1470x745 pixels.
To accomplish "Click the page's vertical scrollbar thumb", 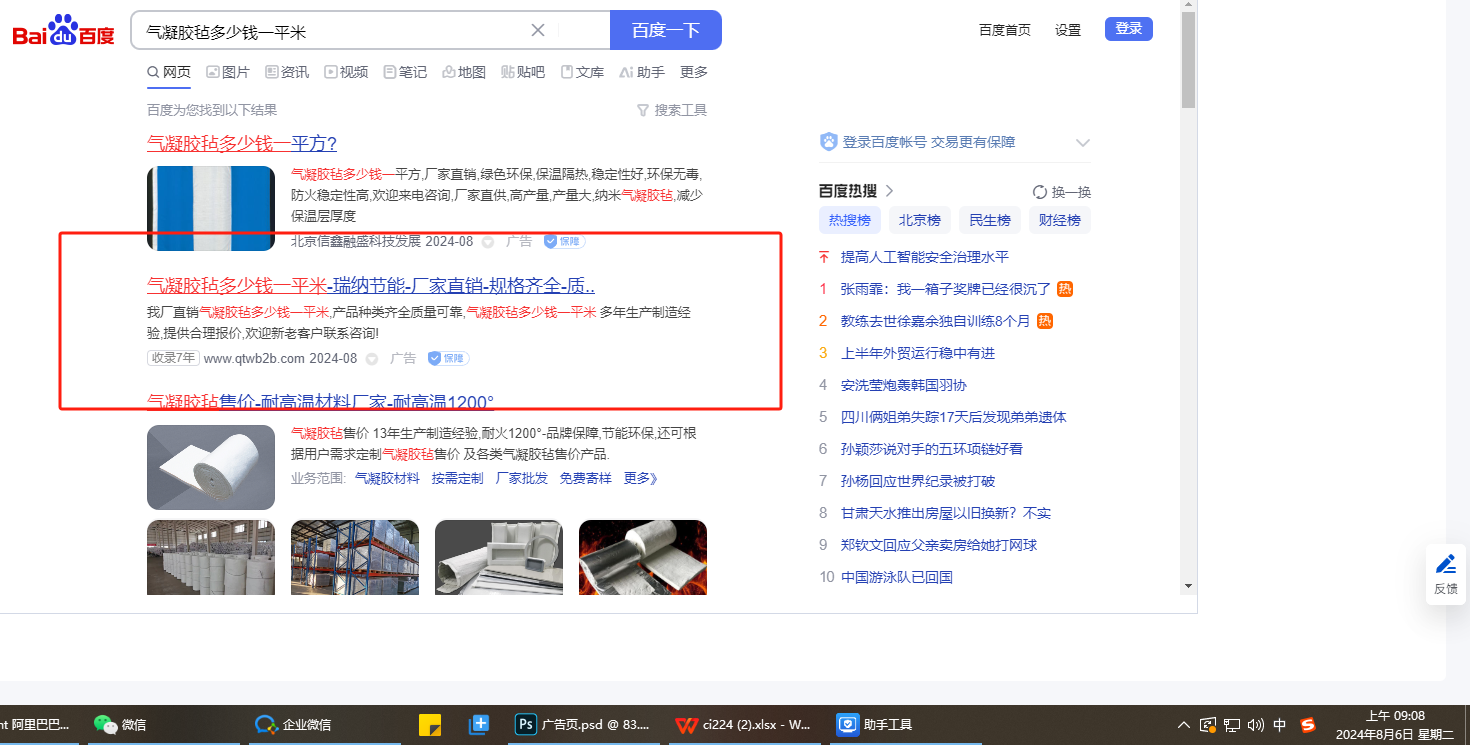I will pos(1188,60).
